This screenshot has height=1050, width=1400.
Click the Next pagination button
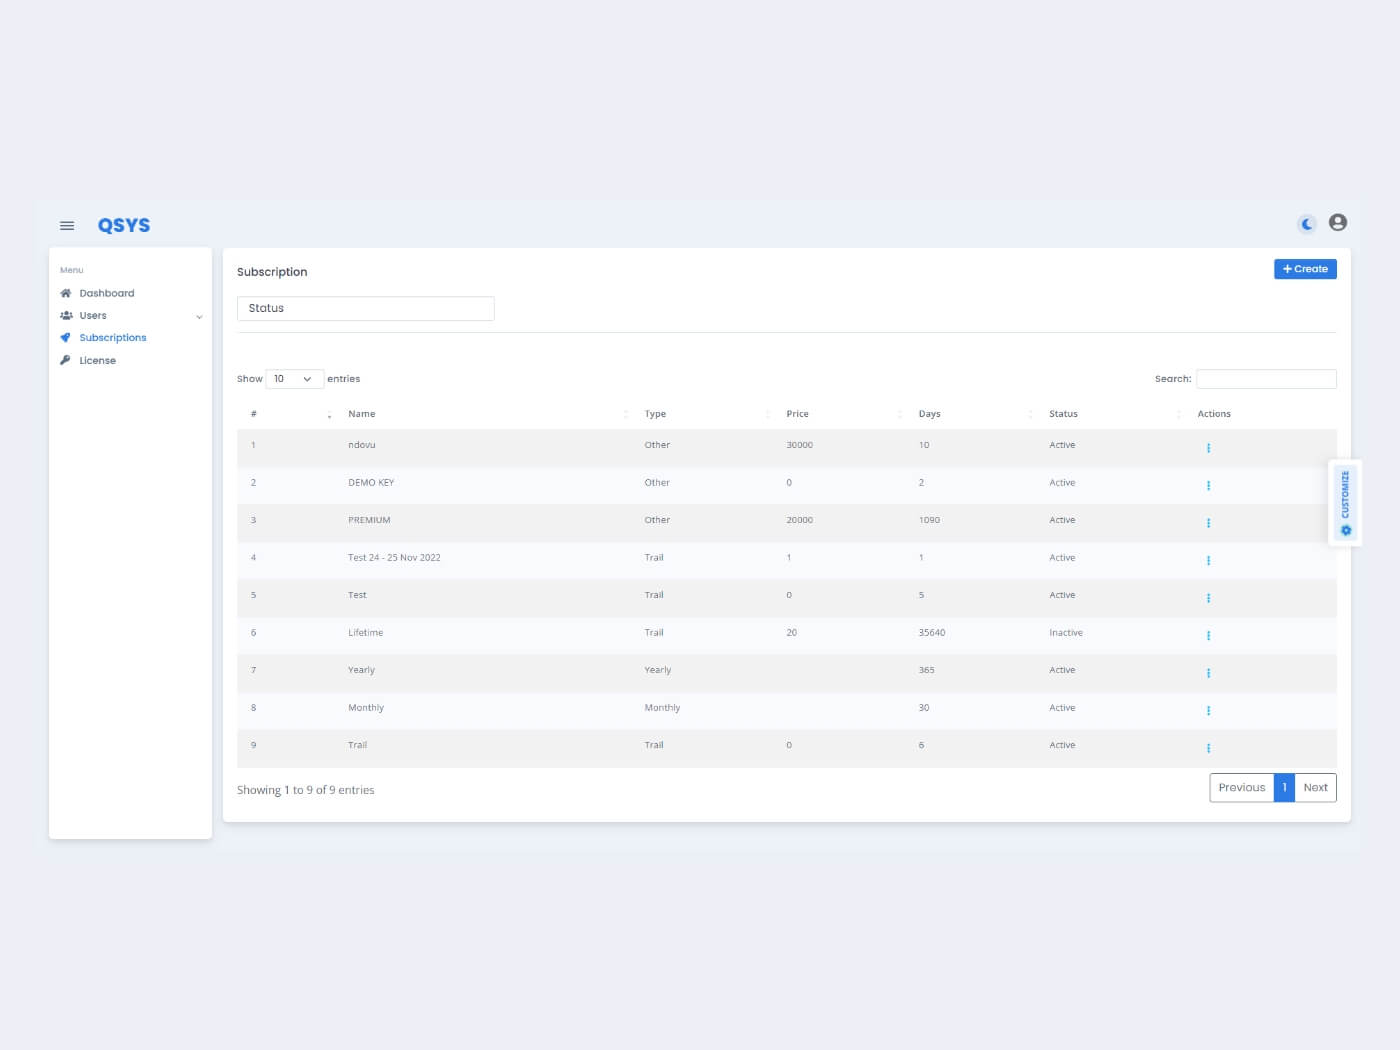coord(1315,788)
